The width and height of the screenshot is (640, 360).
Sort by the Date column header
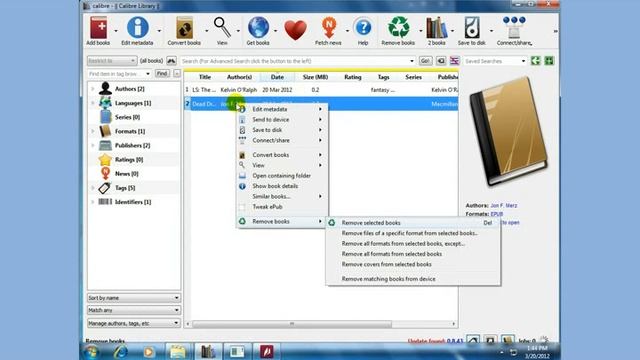coord(277,77)
